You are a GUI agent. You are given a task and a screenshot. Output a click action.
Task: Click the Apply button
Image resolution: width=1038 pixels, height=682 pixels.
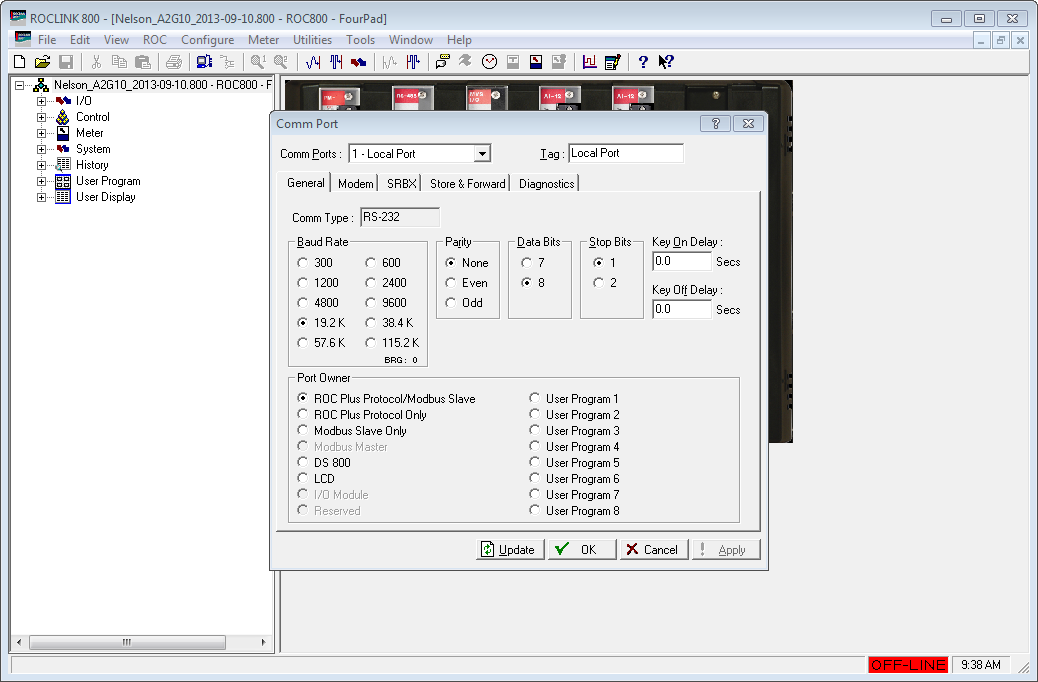pyautogui.click(x=726, y=550)
